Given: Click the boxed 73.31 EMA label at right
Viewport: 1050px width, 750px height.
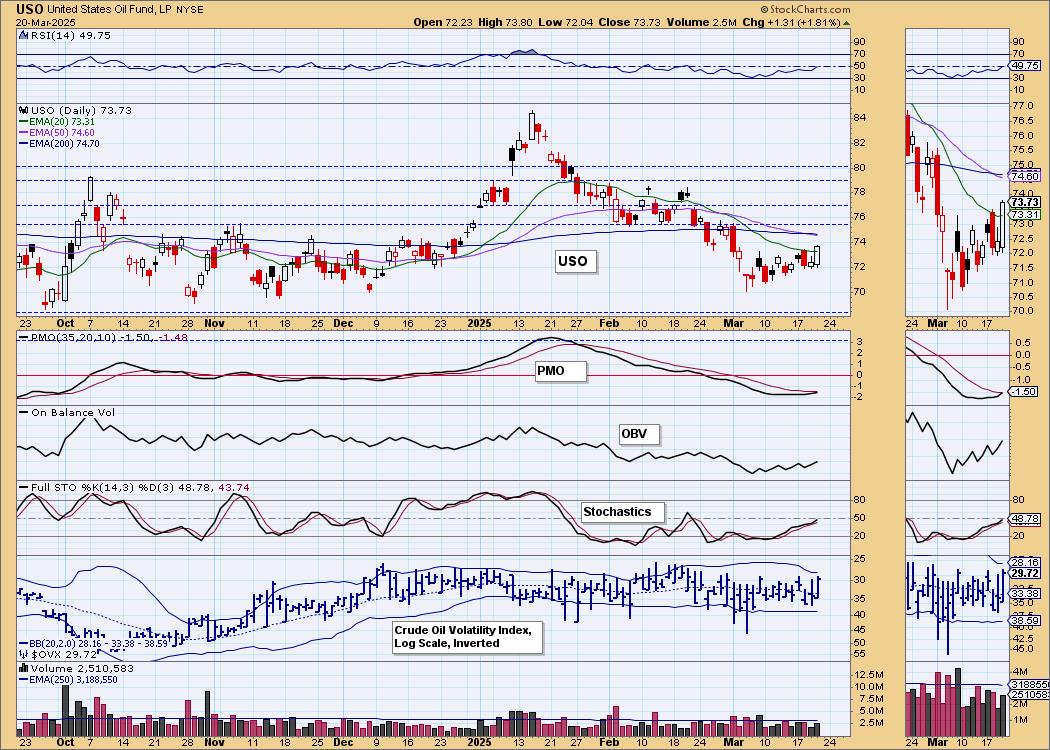Looking at the screenshot, I should [1026, 214].
